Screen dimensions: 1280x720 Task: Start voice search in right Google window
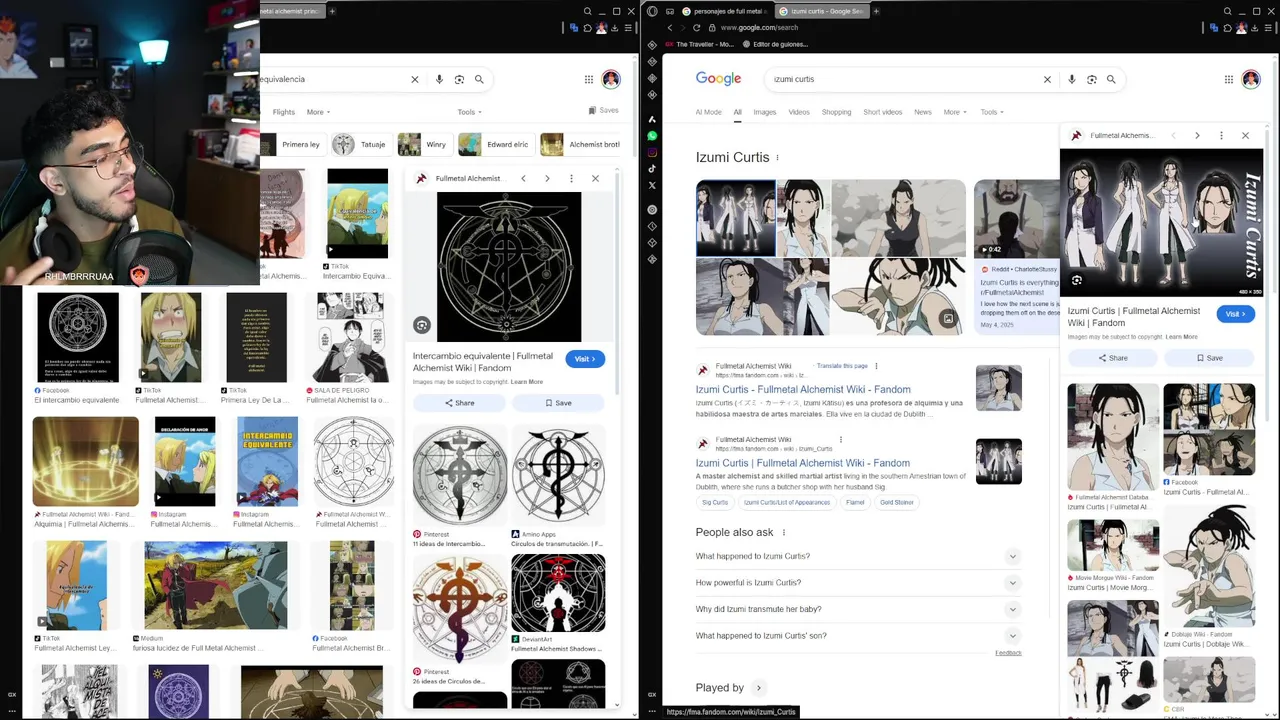[x=1071, y=79]
